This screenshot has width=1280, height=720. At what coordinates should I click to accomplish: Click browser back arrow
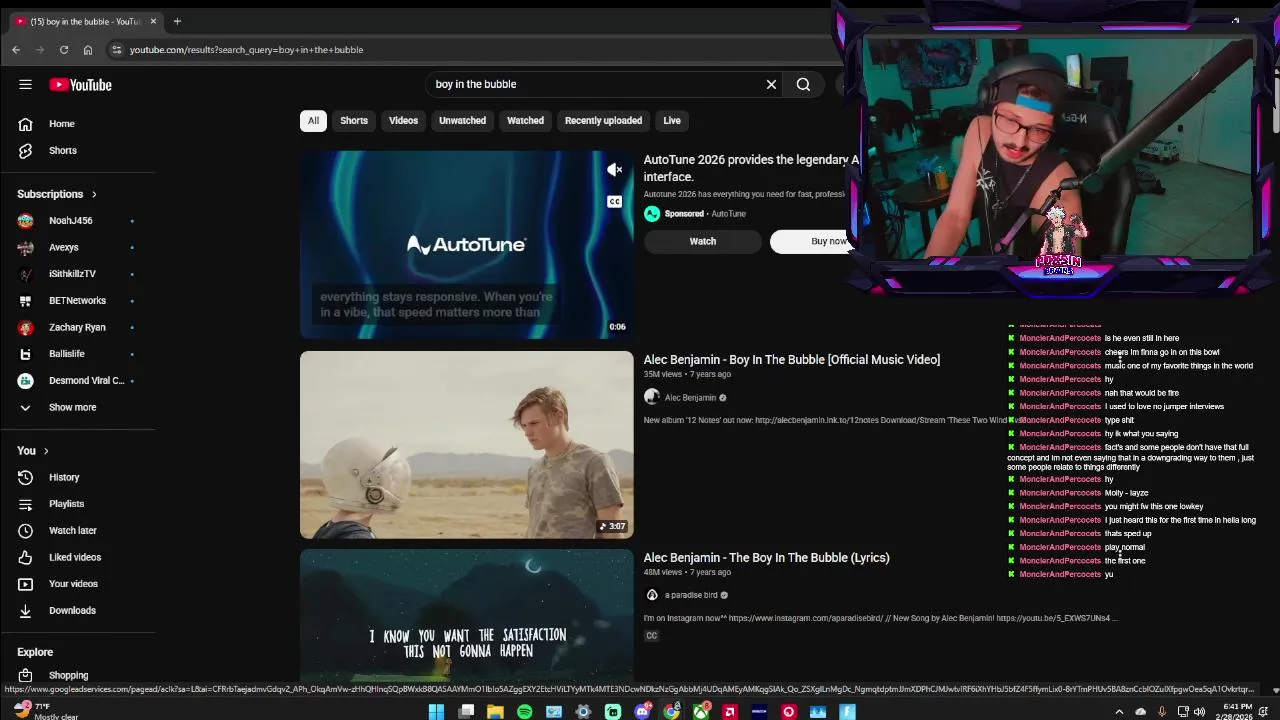coord(16,50)
